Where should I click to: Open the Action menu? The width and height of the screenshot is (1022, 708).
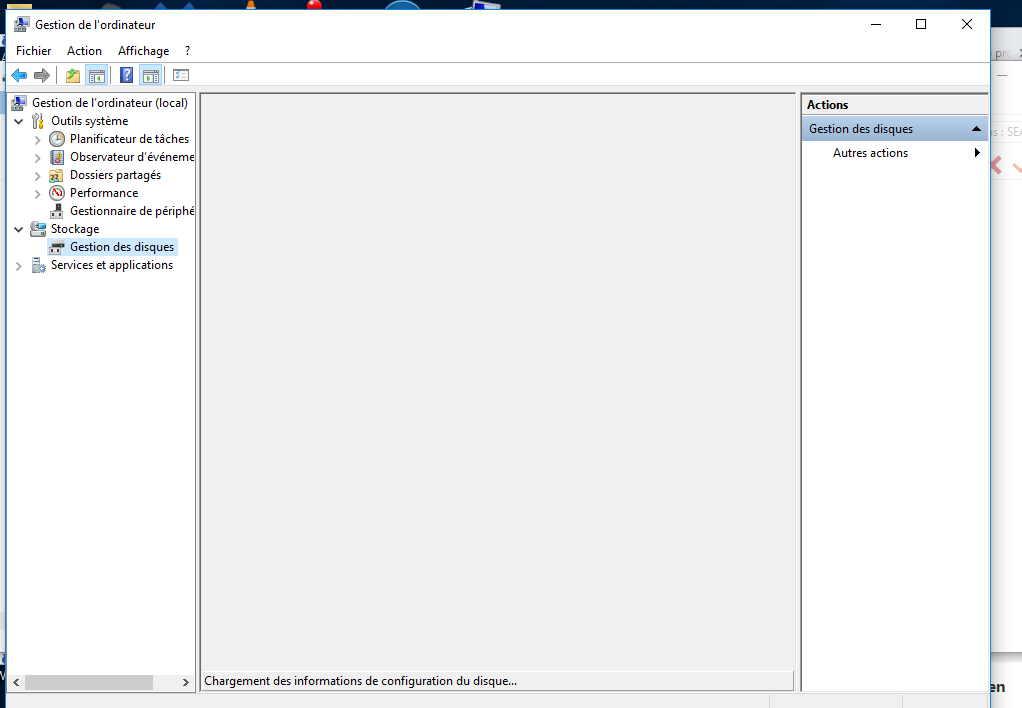[x=85, y=51]
